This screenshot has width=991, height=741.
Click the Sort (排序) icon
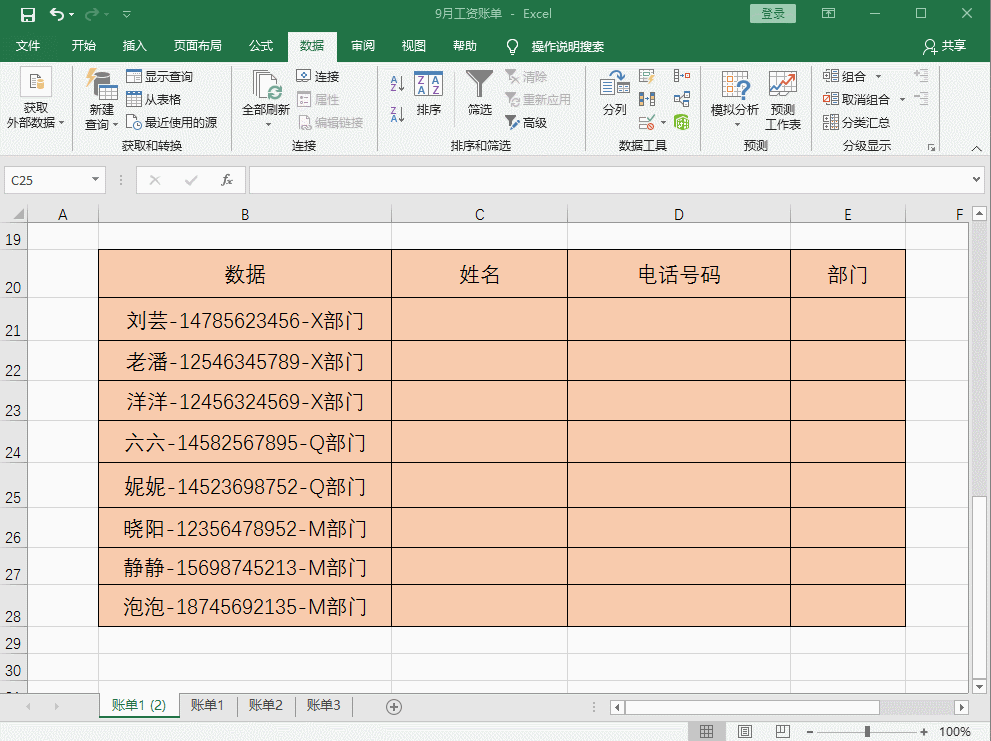[x=429, y=95]
